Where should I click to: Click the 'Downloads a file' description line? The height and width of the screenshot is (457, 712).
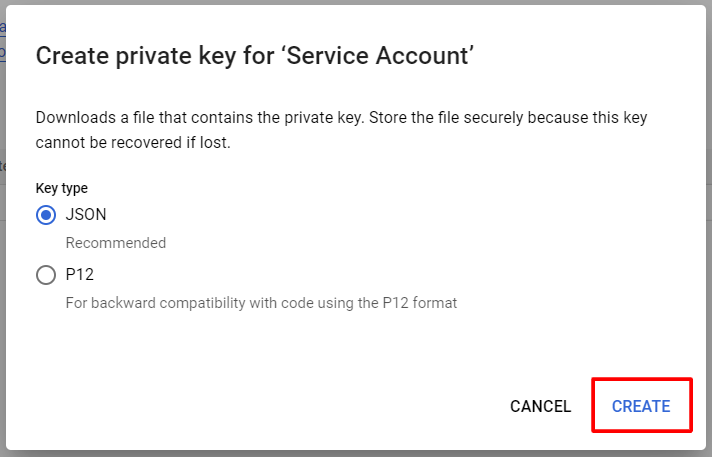click(x=341, y=118)
